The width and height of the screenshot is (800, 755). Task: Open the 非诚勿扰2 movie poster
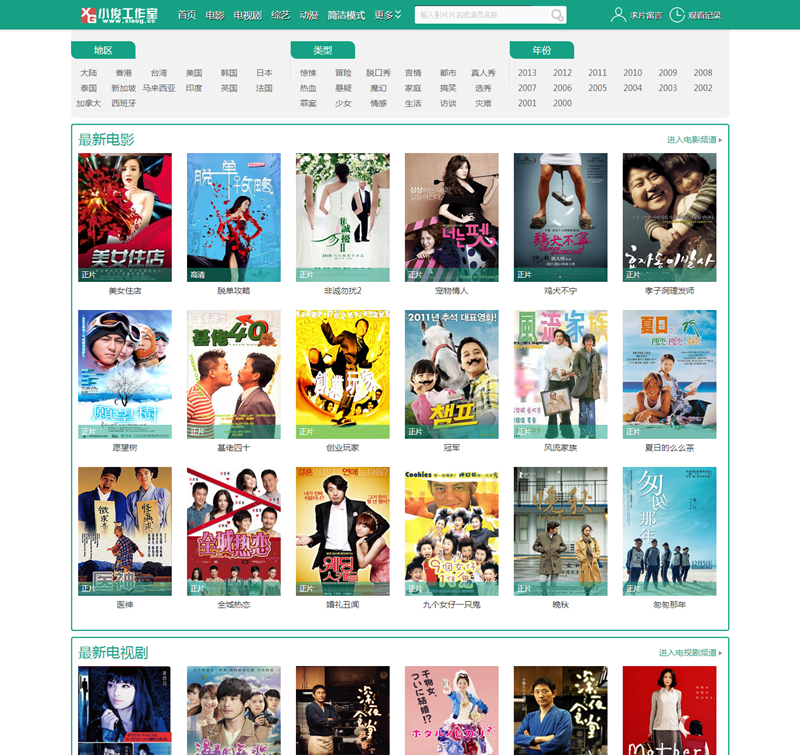click(343, 217)
